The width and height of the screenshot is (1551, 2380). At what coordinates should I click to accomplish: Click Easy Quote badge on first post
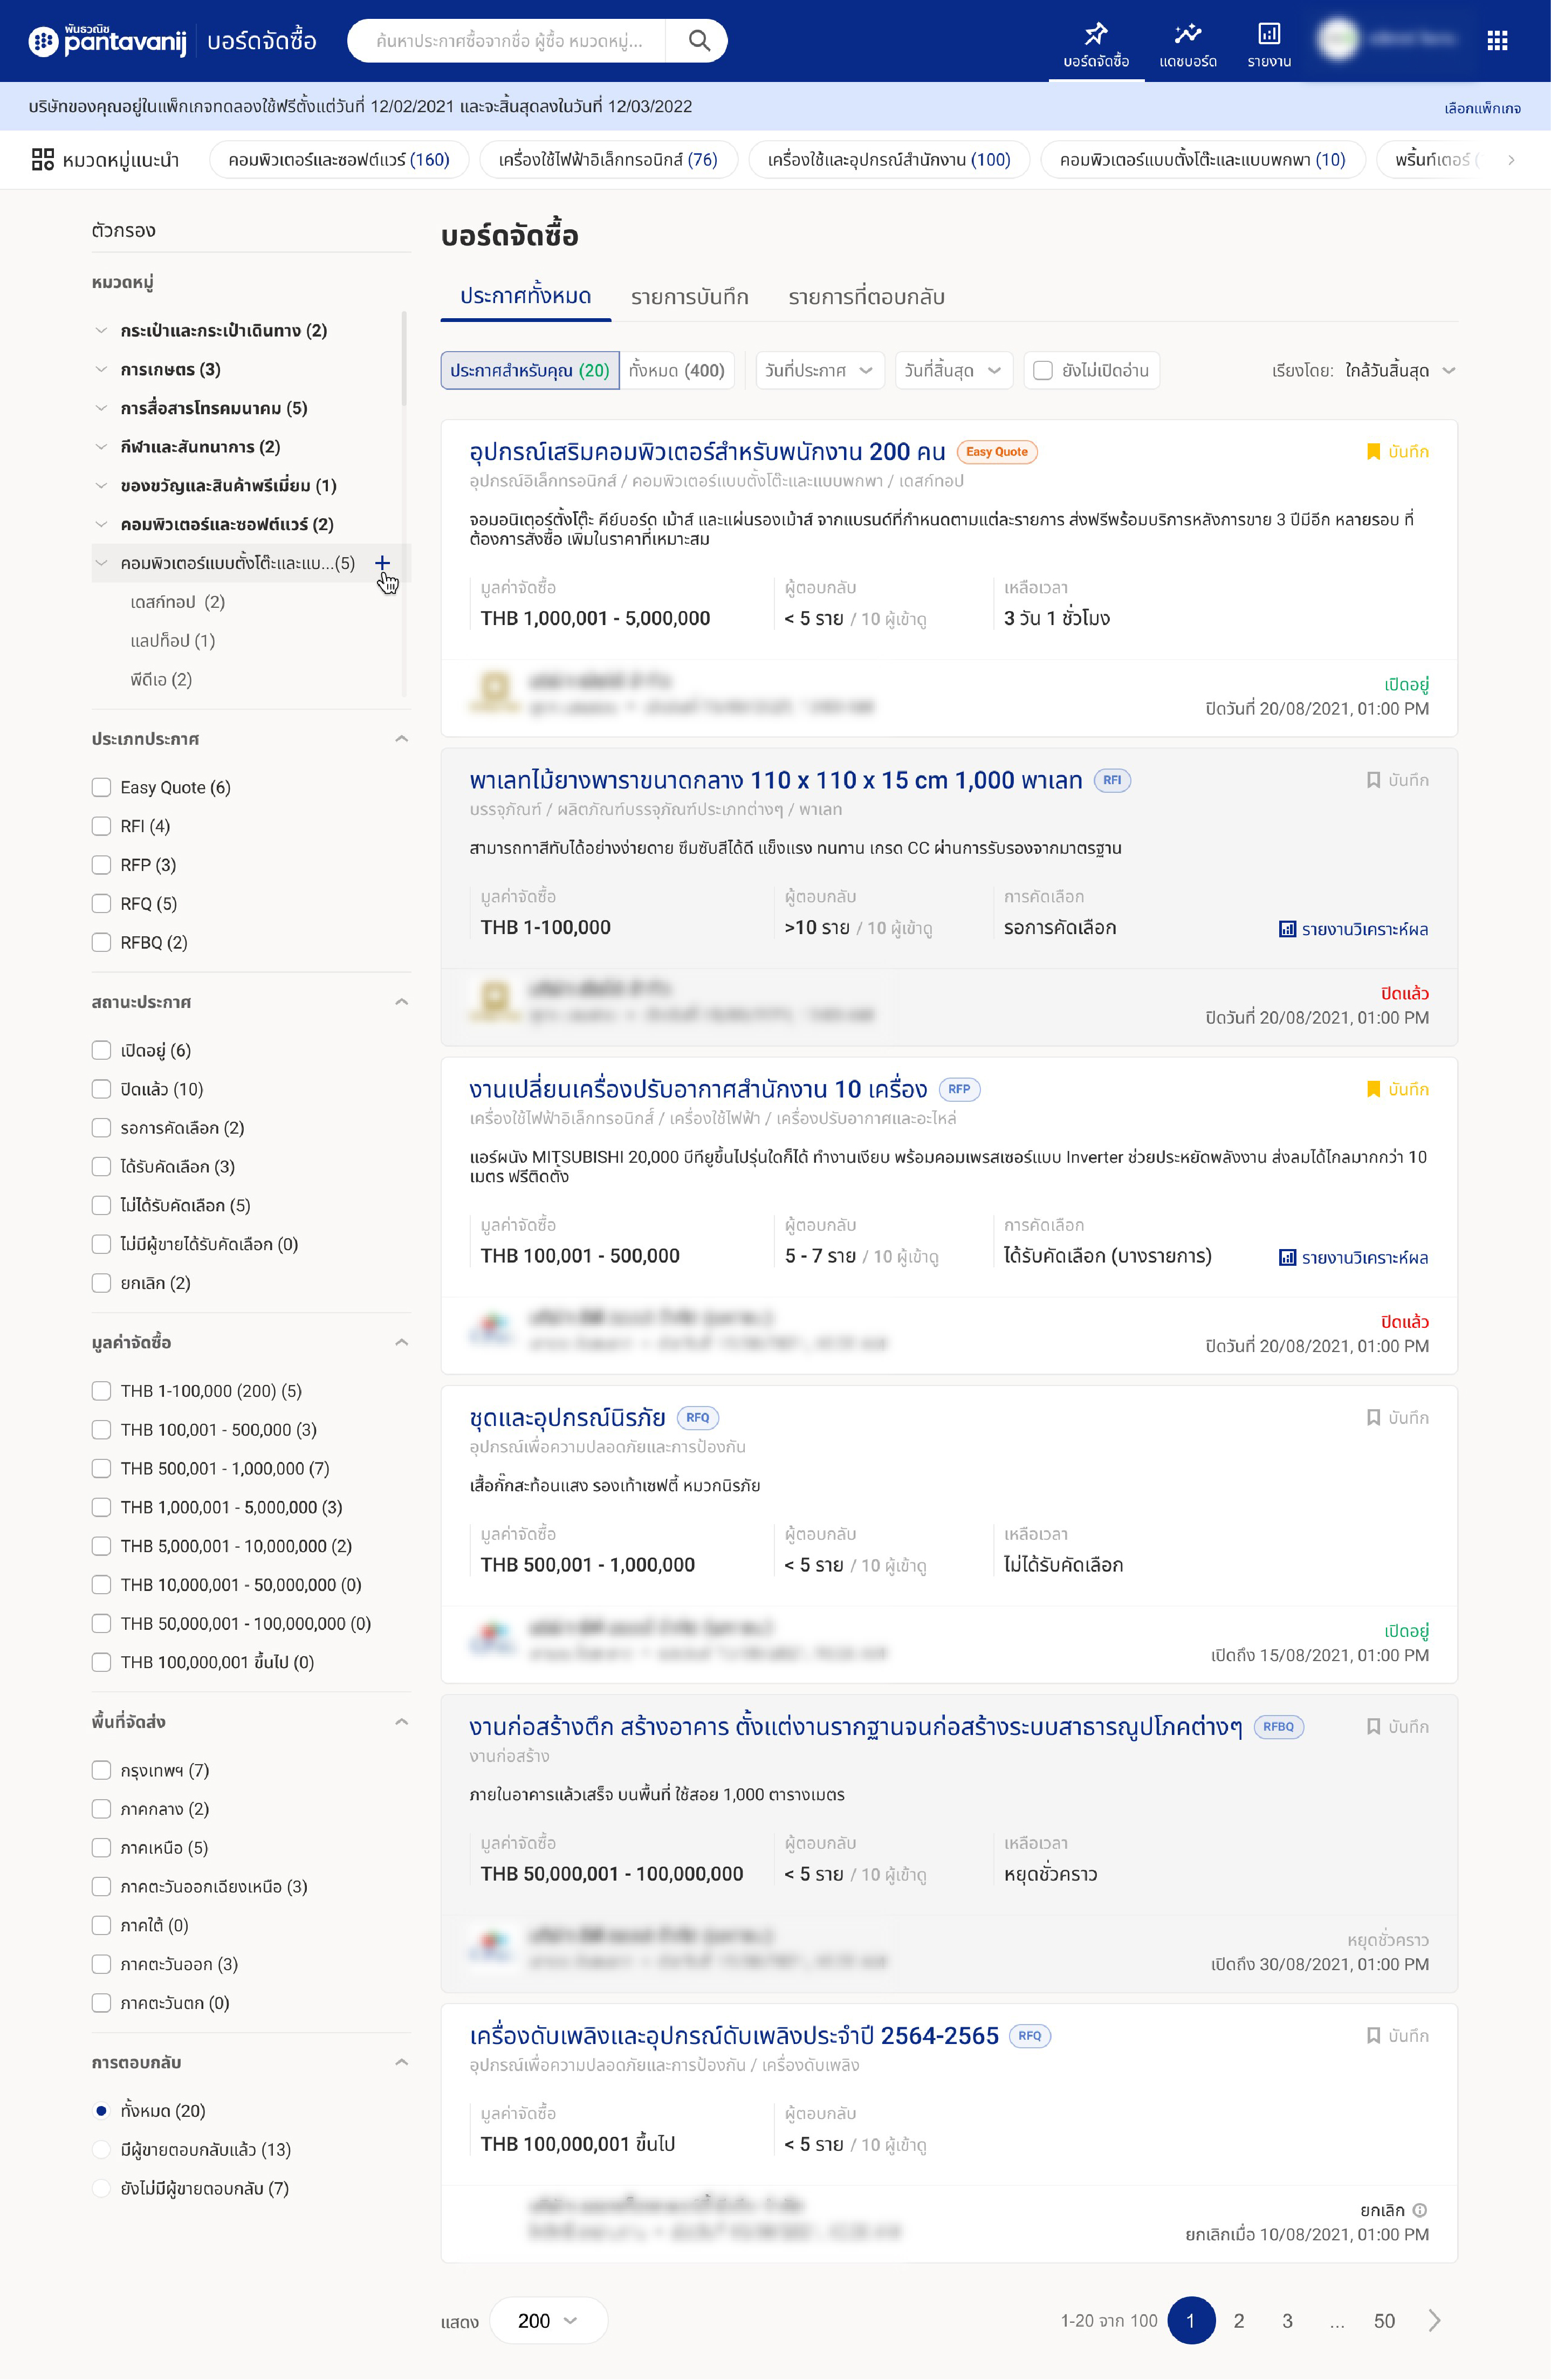pos(997,452)
